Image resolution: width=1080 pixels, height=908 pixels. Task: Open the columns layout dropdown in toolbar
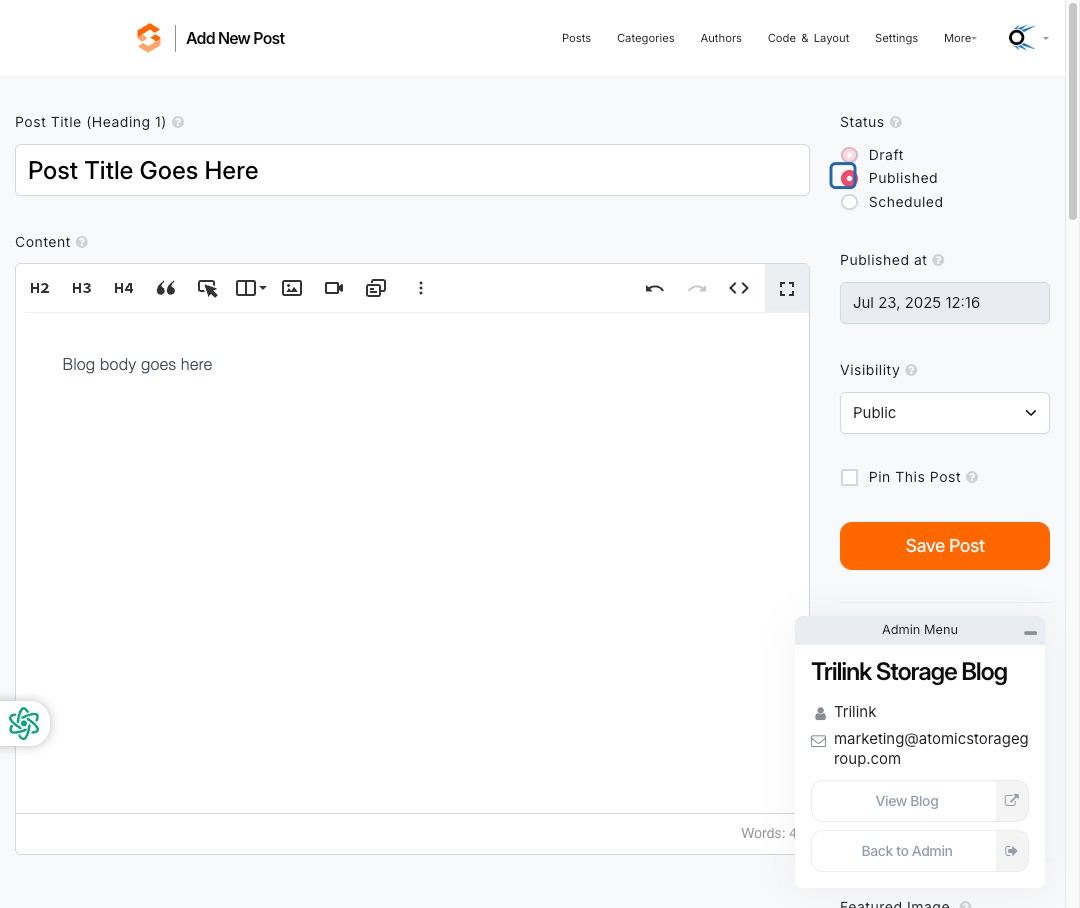point(251,288)
